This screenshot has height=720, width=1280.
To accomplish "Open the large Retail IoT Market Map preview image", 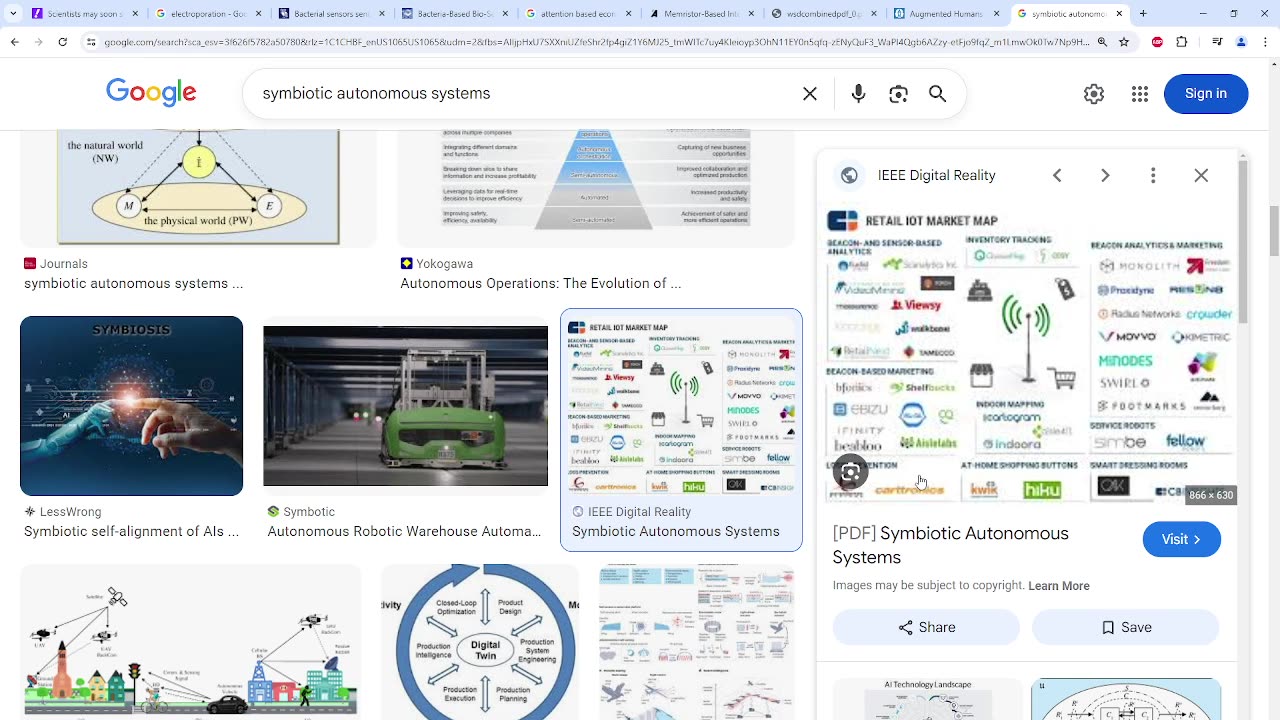I will (1030, 354).
